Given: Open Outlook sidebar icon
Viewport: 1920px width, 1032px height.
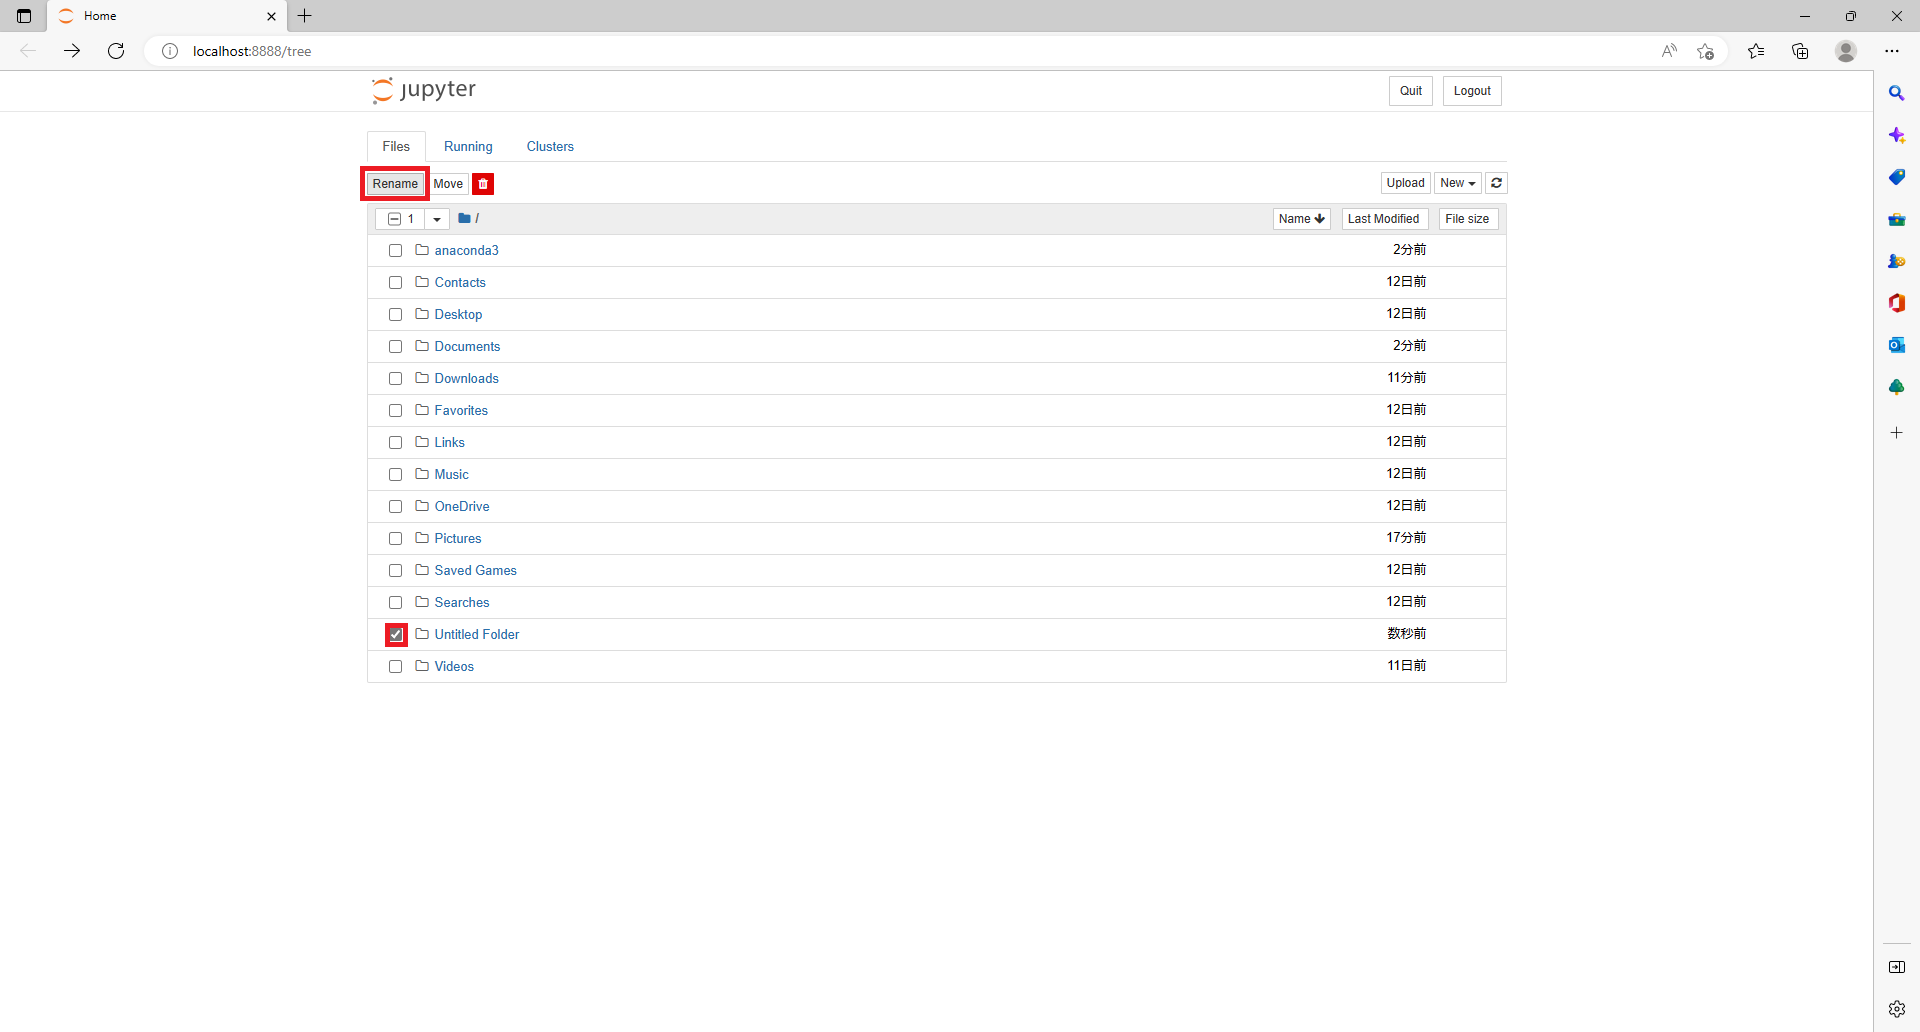Looking at the screenshot, I should pos(1896,345).
